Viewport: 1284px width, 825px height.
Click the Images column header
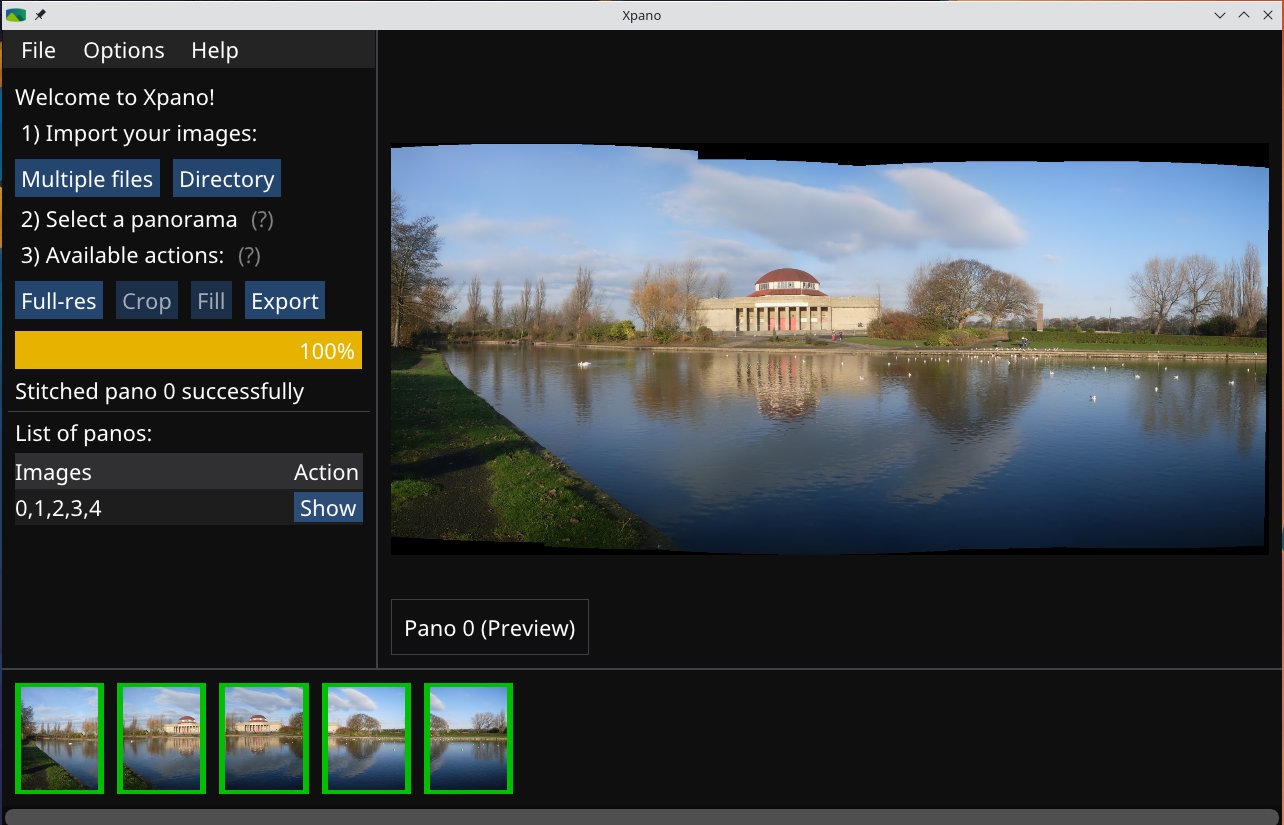(x=53, y=472)
